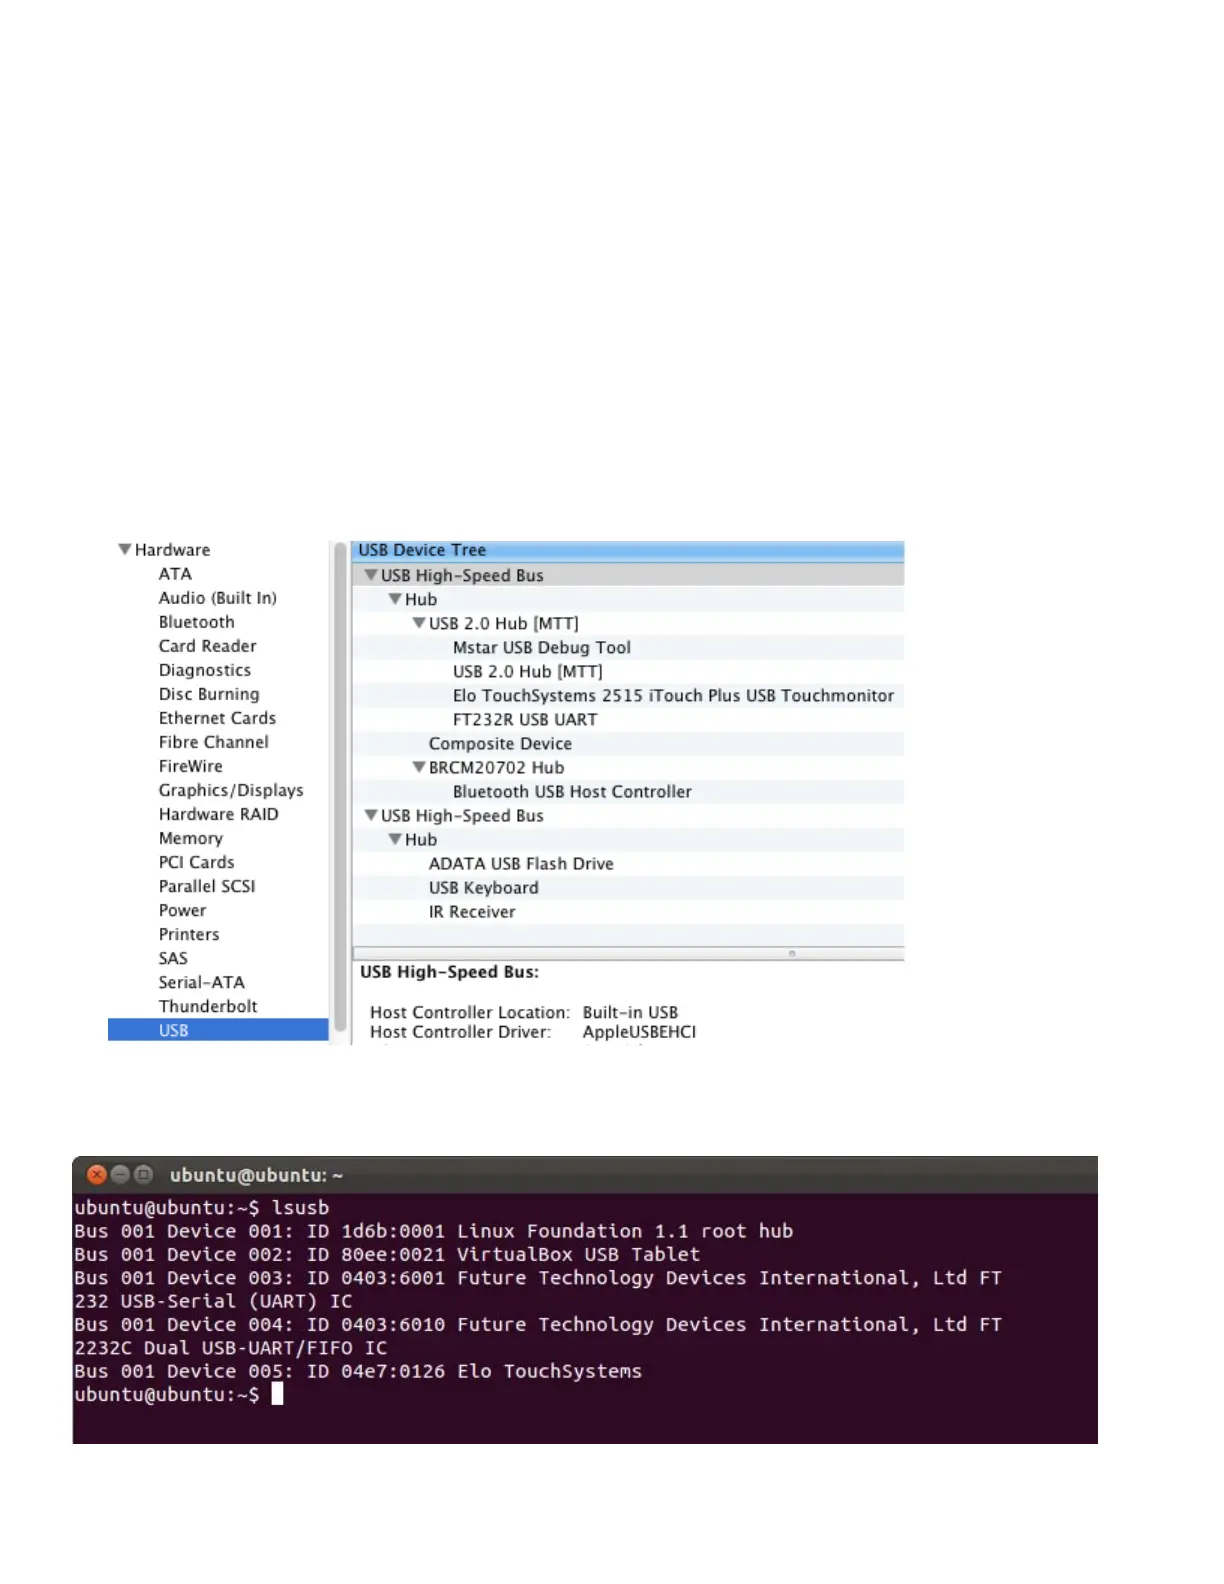Collapse the second USB High-Speed Bus triangle
Screen dimensions: 1224x1584
point(371,815)
